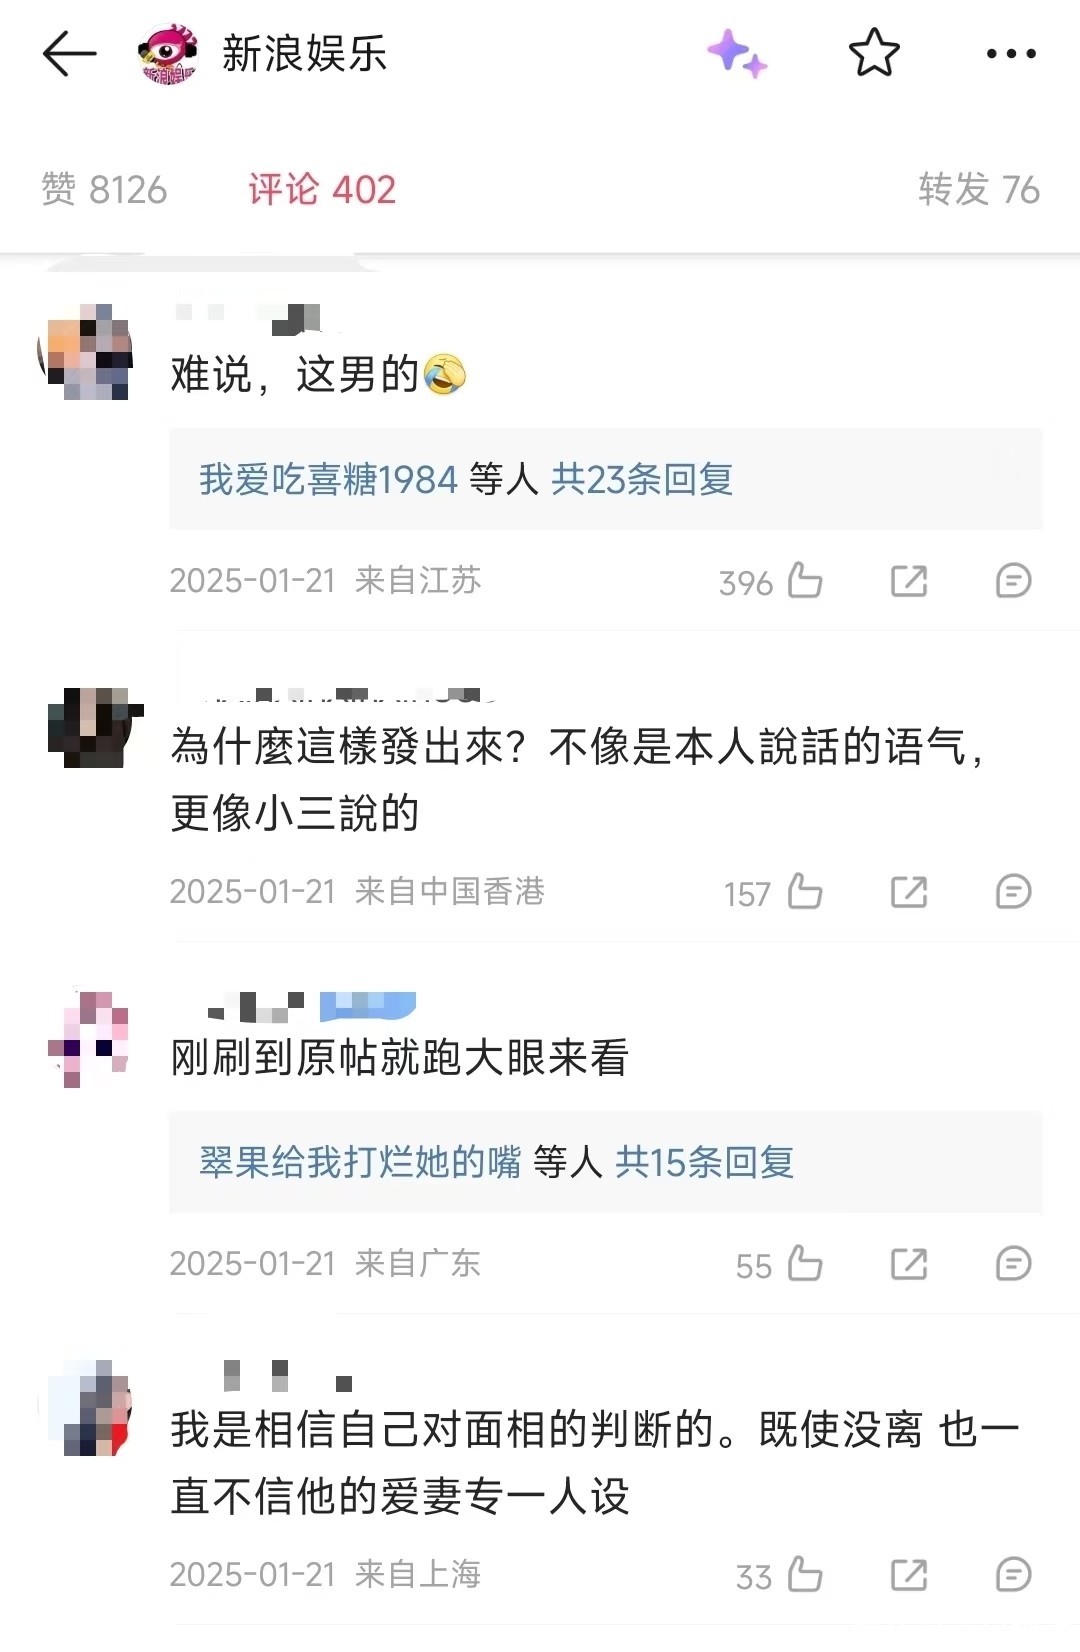Open the three-dot more options menu

[1011, 54]
